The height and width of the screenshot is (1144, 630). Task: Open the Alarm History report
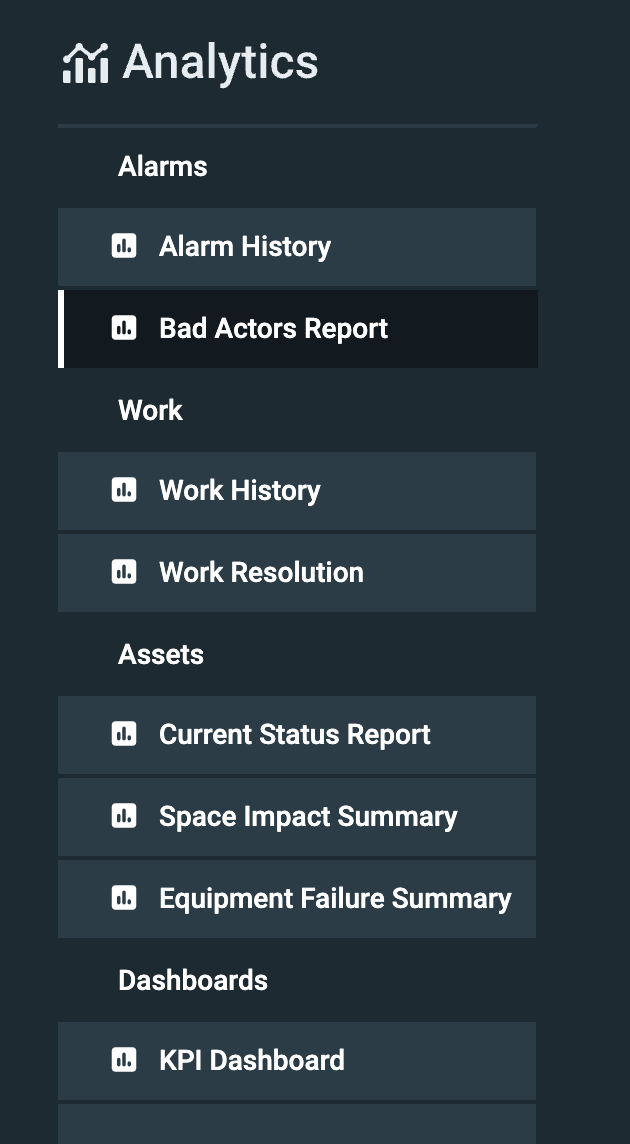click(245, 246)
